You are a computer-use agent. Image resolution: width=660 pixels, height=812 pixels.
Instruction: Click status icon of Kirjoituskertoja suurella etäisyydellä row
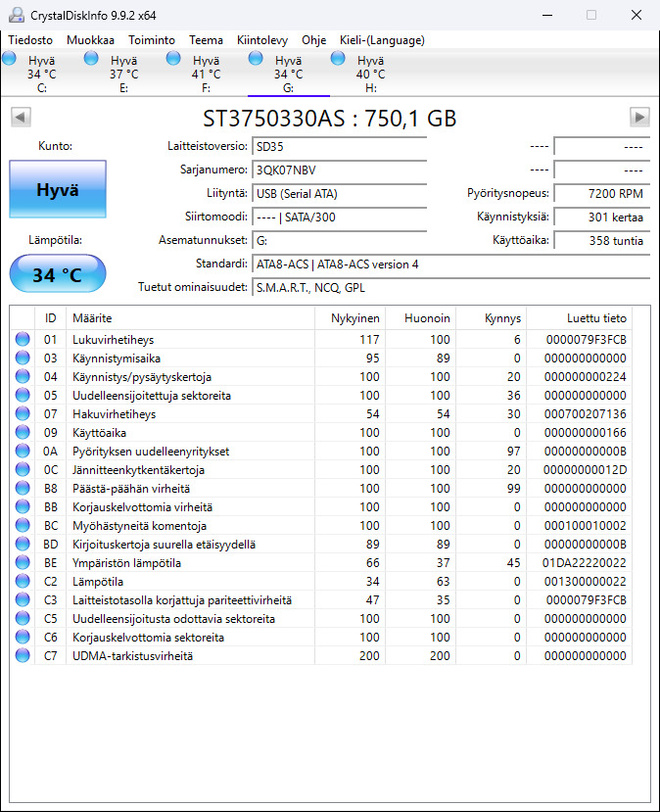[23, 544]
